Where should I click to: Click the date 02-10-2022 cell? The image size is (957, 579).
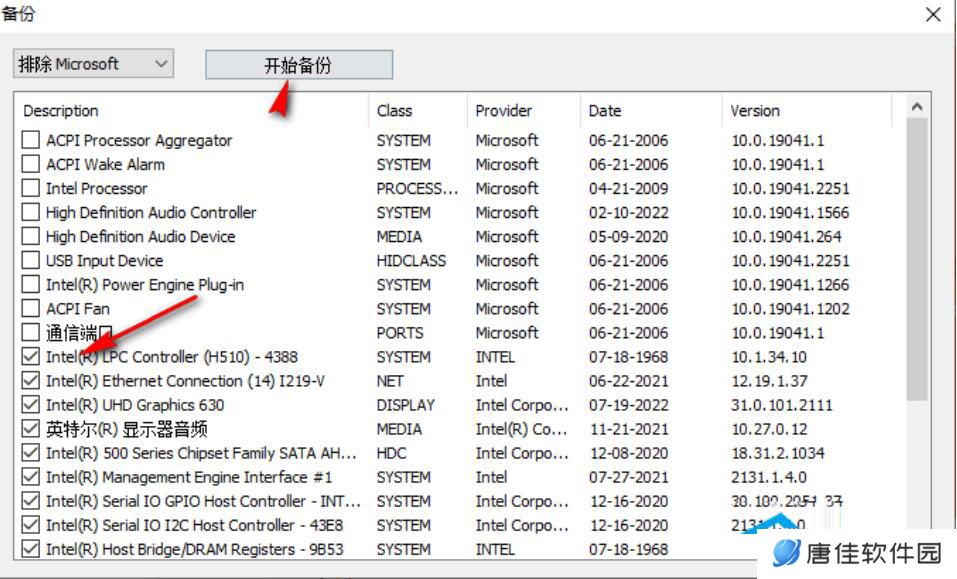pyautogui.click(x=628, y=212)
